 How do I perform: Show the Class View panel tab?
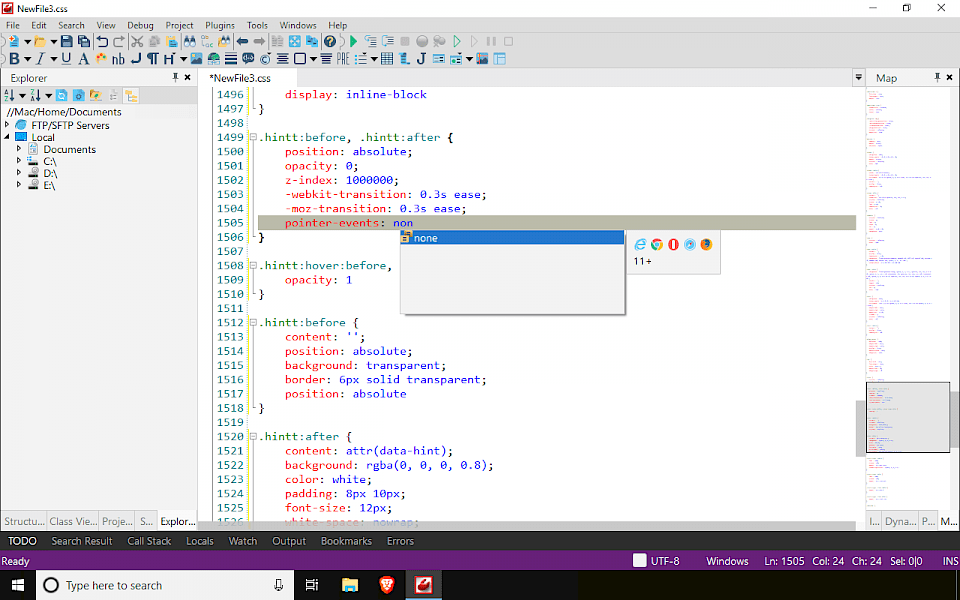tap(73, 522)
